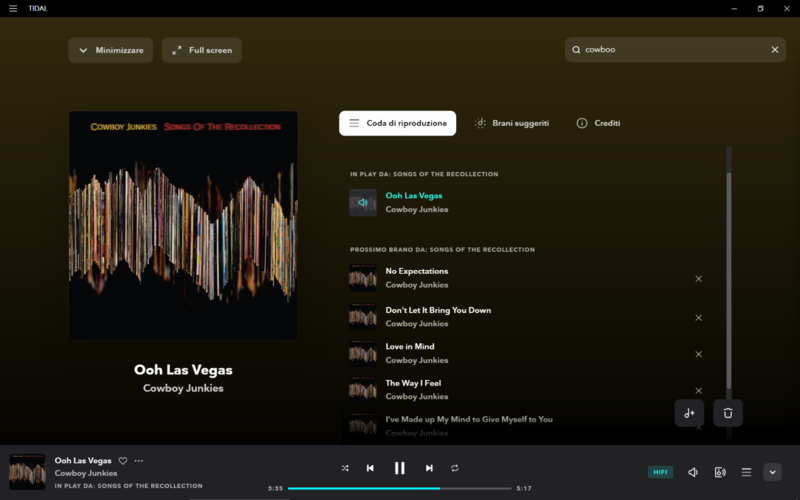Open the play queue icon in player bar

746,472
